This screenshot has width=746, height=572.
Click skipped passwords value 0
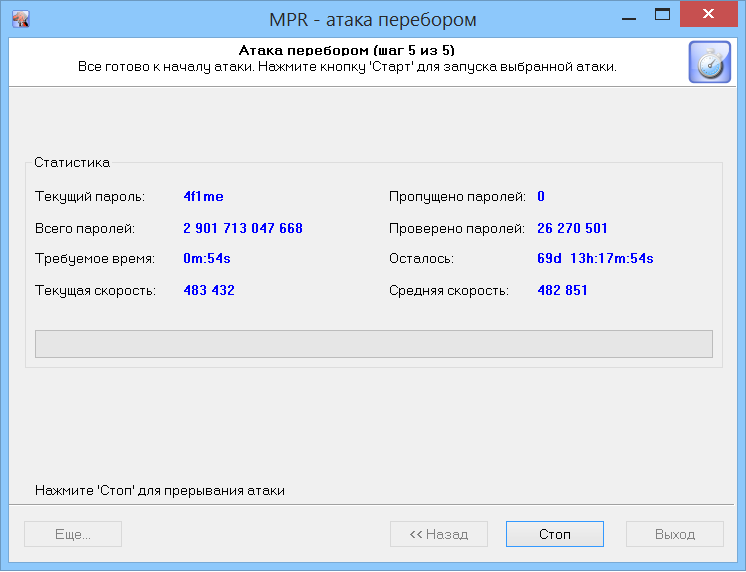(541, 197)
